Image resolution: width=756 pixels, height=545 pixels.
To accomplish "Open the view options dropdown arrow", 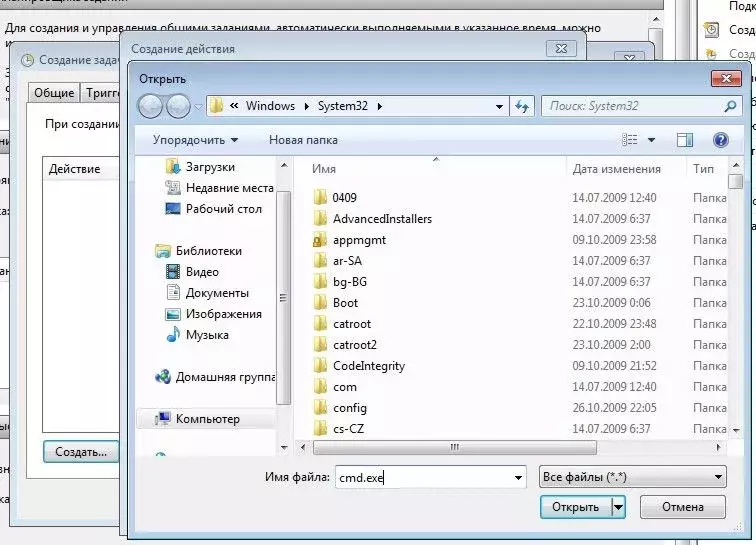I will 651,140.
